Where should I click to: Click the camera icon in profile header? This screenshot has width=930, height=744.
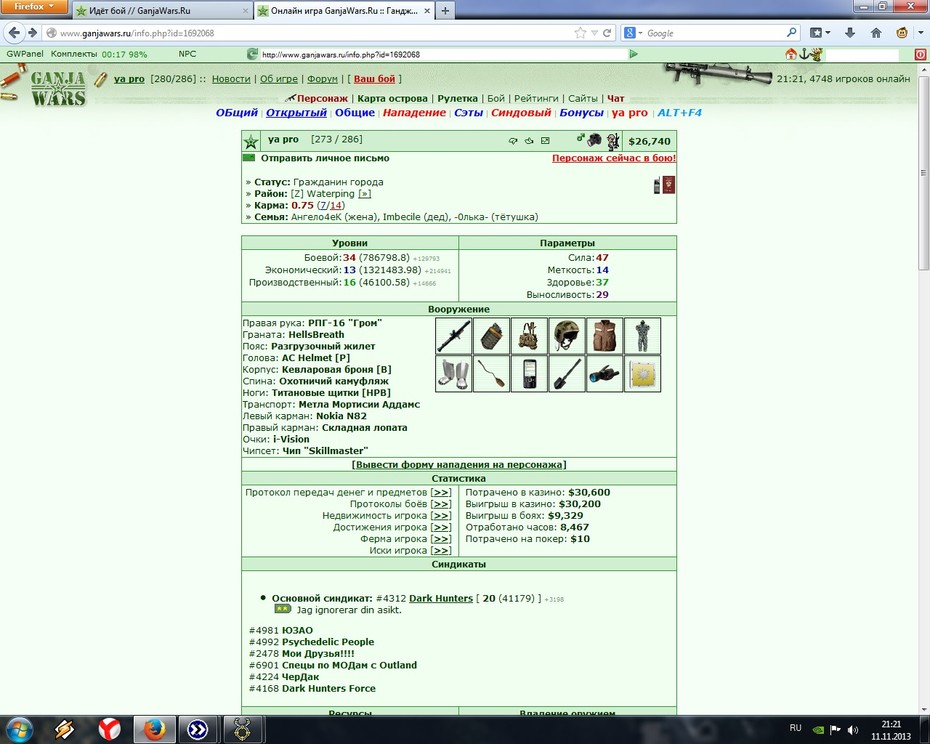[x=594, y=140]
